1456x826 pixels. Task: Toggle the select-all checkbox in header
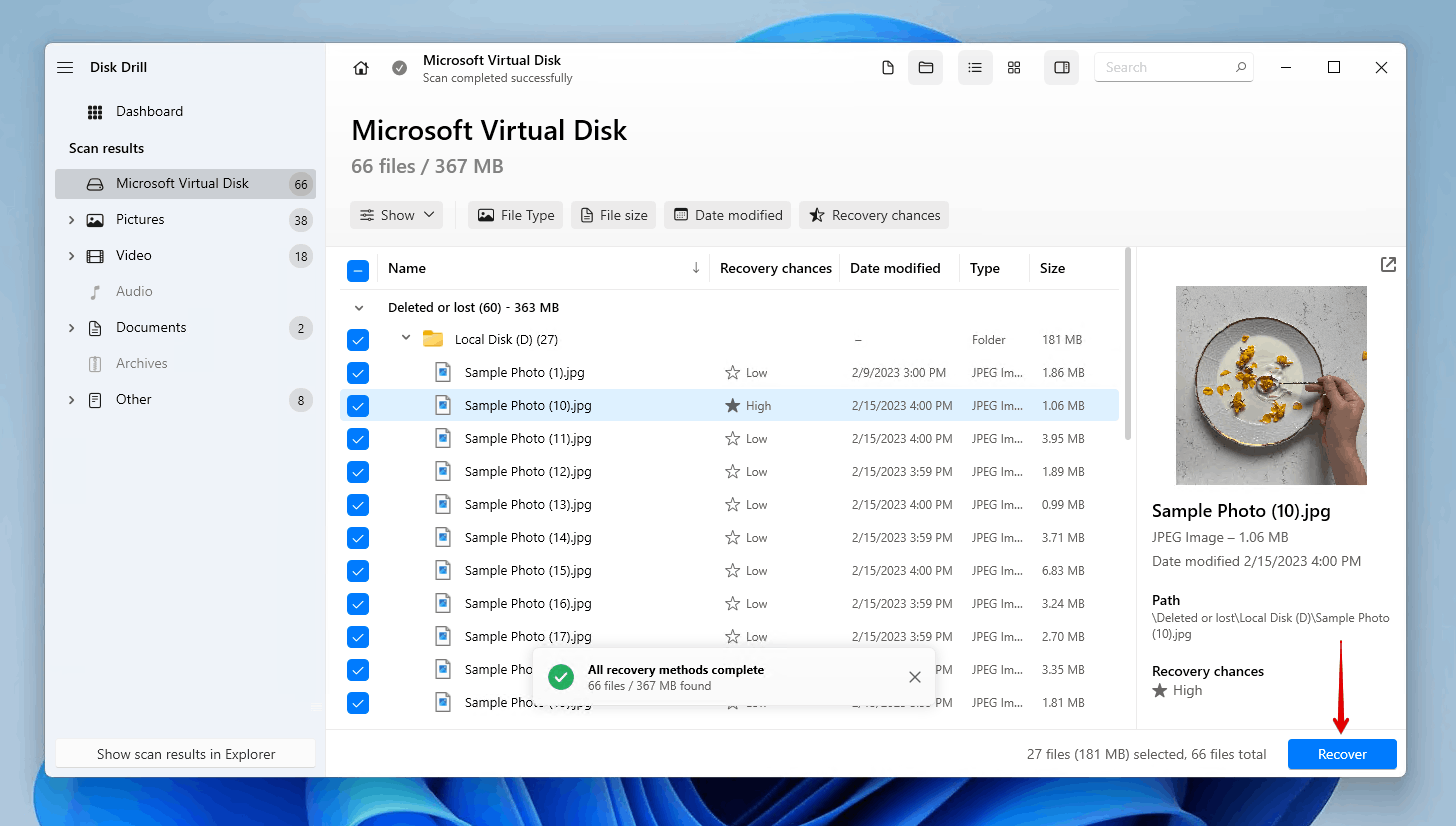(x=358, y=270)
